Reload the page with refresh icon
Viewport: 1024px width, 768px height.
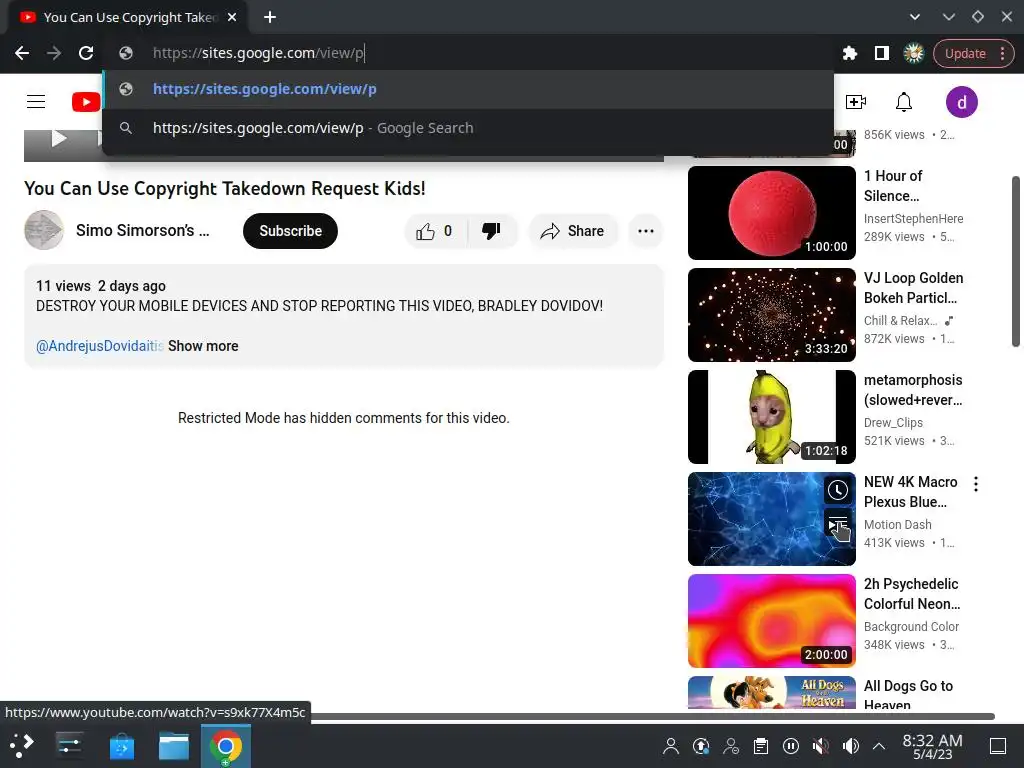(x=86, y=53)
